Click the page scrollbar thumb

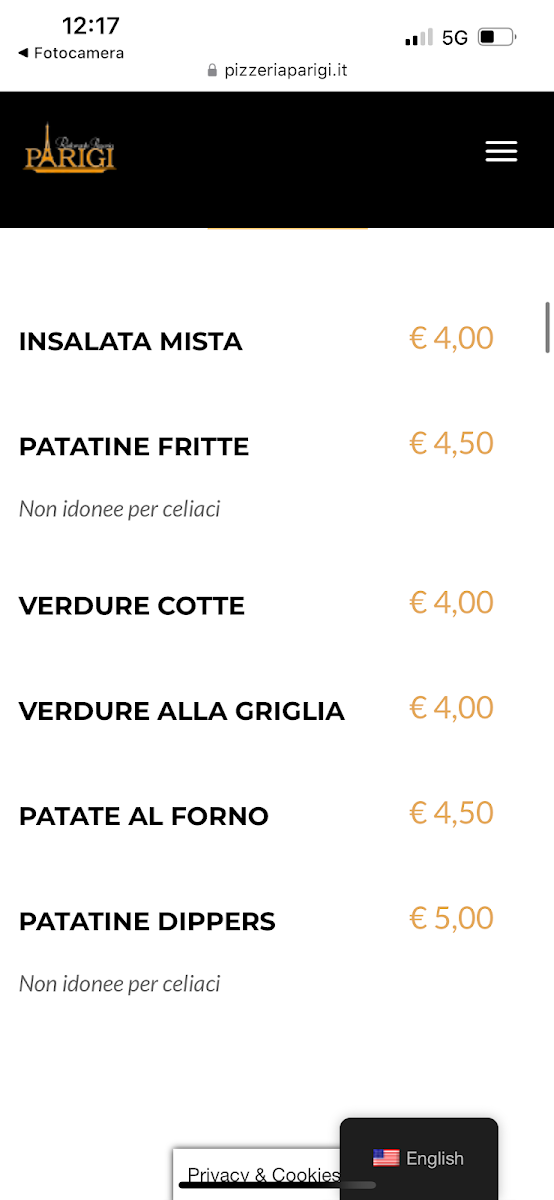pyautogui.click(x=547, y=327)
